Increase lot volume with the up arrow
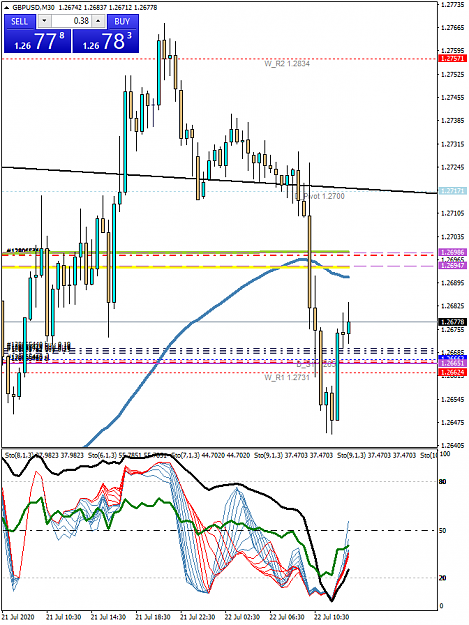The width and height of the screenshot is (469, 625). (x=99, y=21)
